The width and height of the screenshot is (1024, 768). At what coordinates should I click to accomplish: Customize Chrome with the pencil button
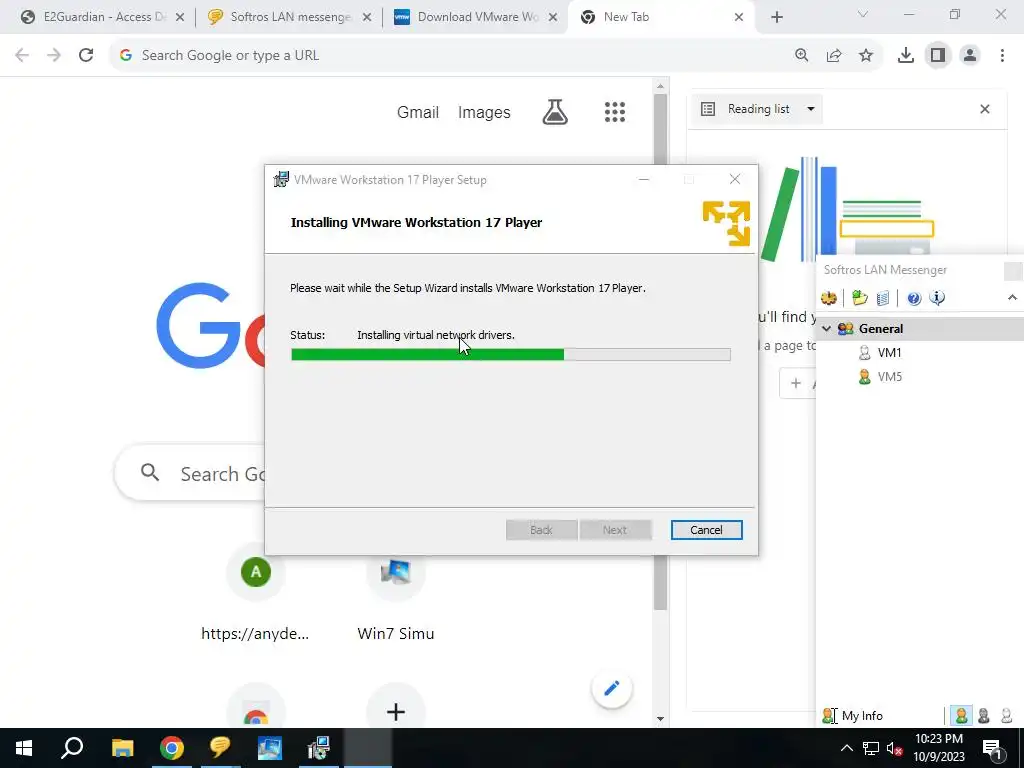tap(611, 688)
